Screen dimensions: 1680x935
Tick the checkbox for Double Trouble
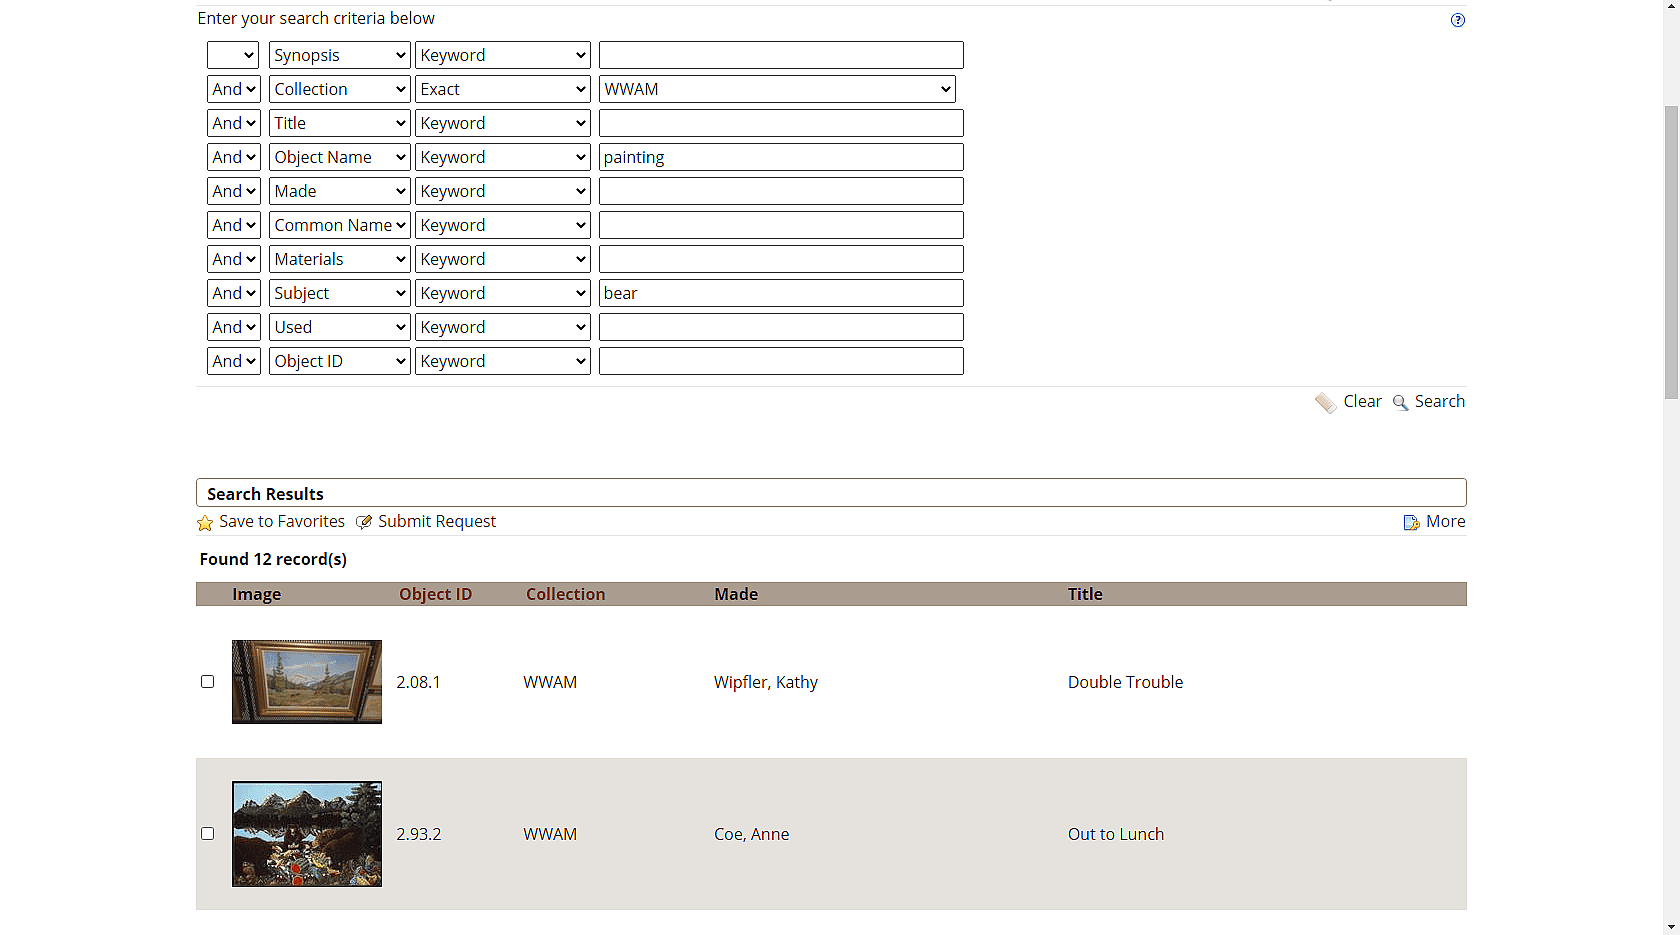click(208, 682)
